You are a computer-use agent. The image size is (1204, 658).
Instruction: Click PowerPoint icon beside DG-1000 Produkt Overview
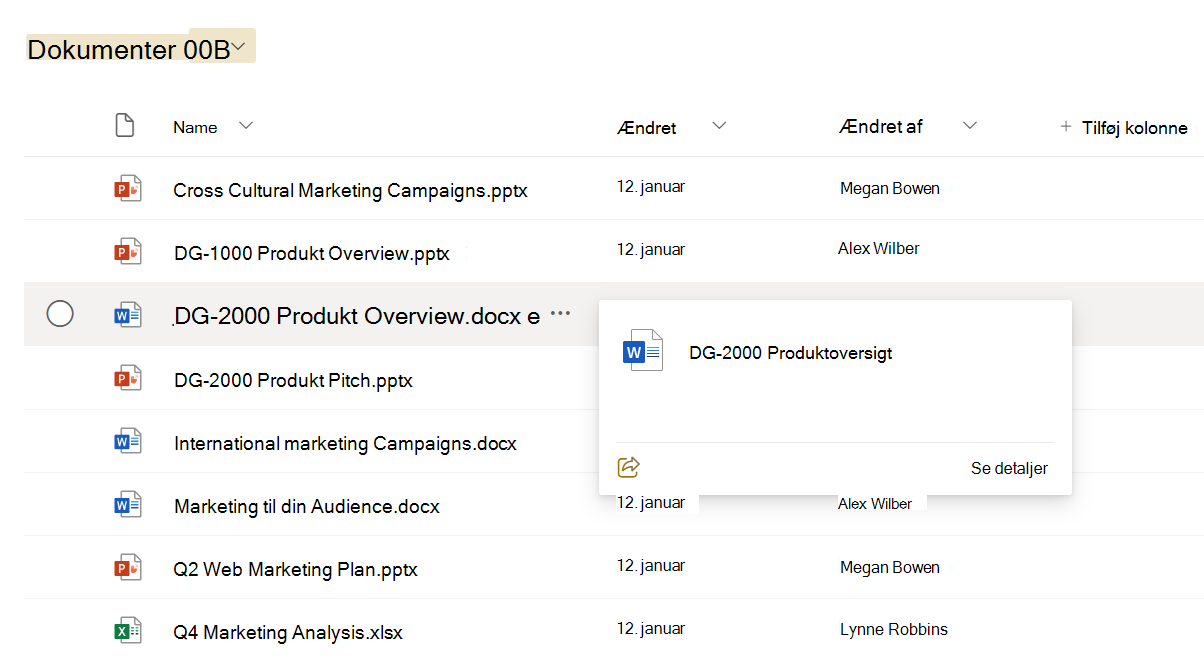click(x=128, y=252)
